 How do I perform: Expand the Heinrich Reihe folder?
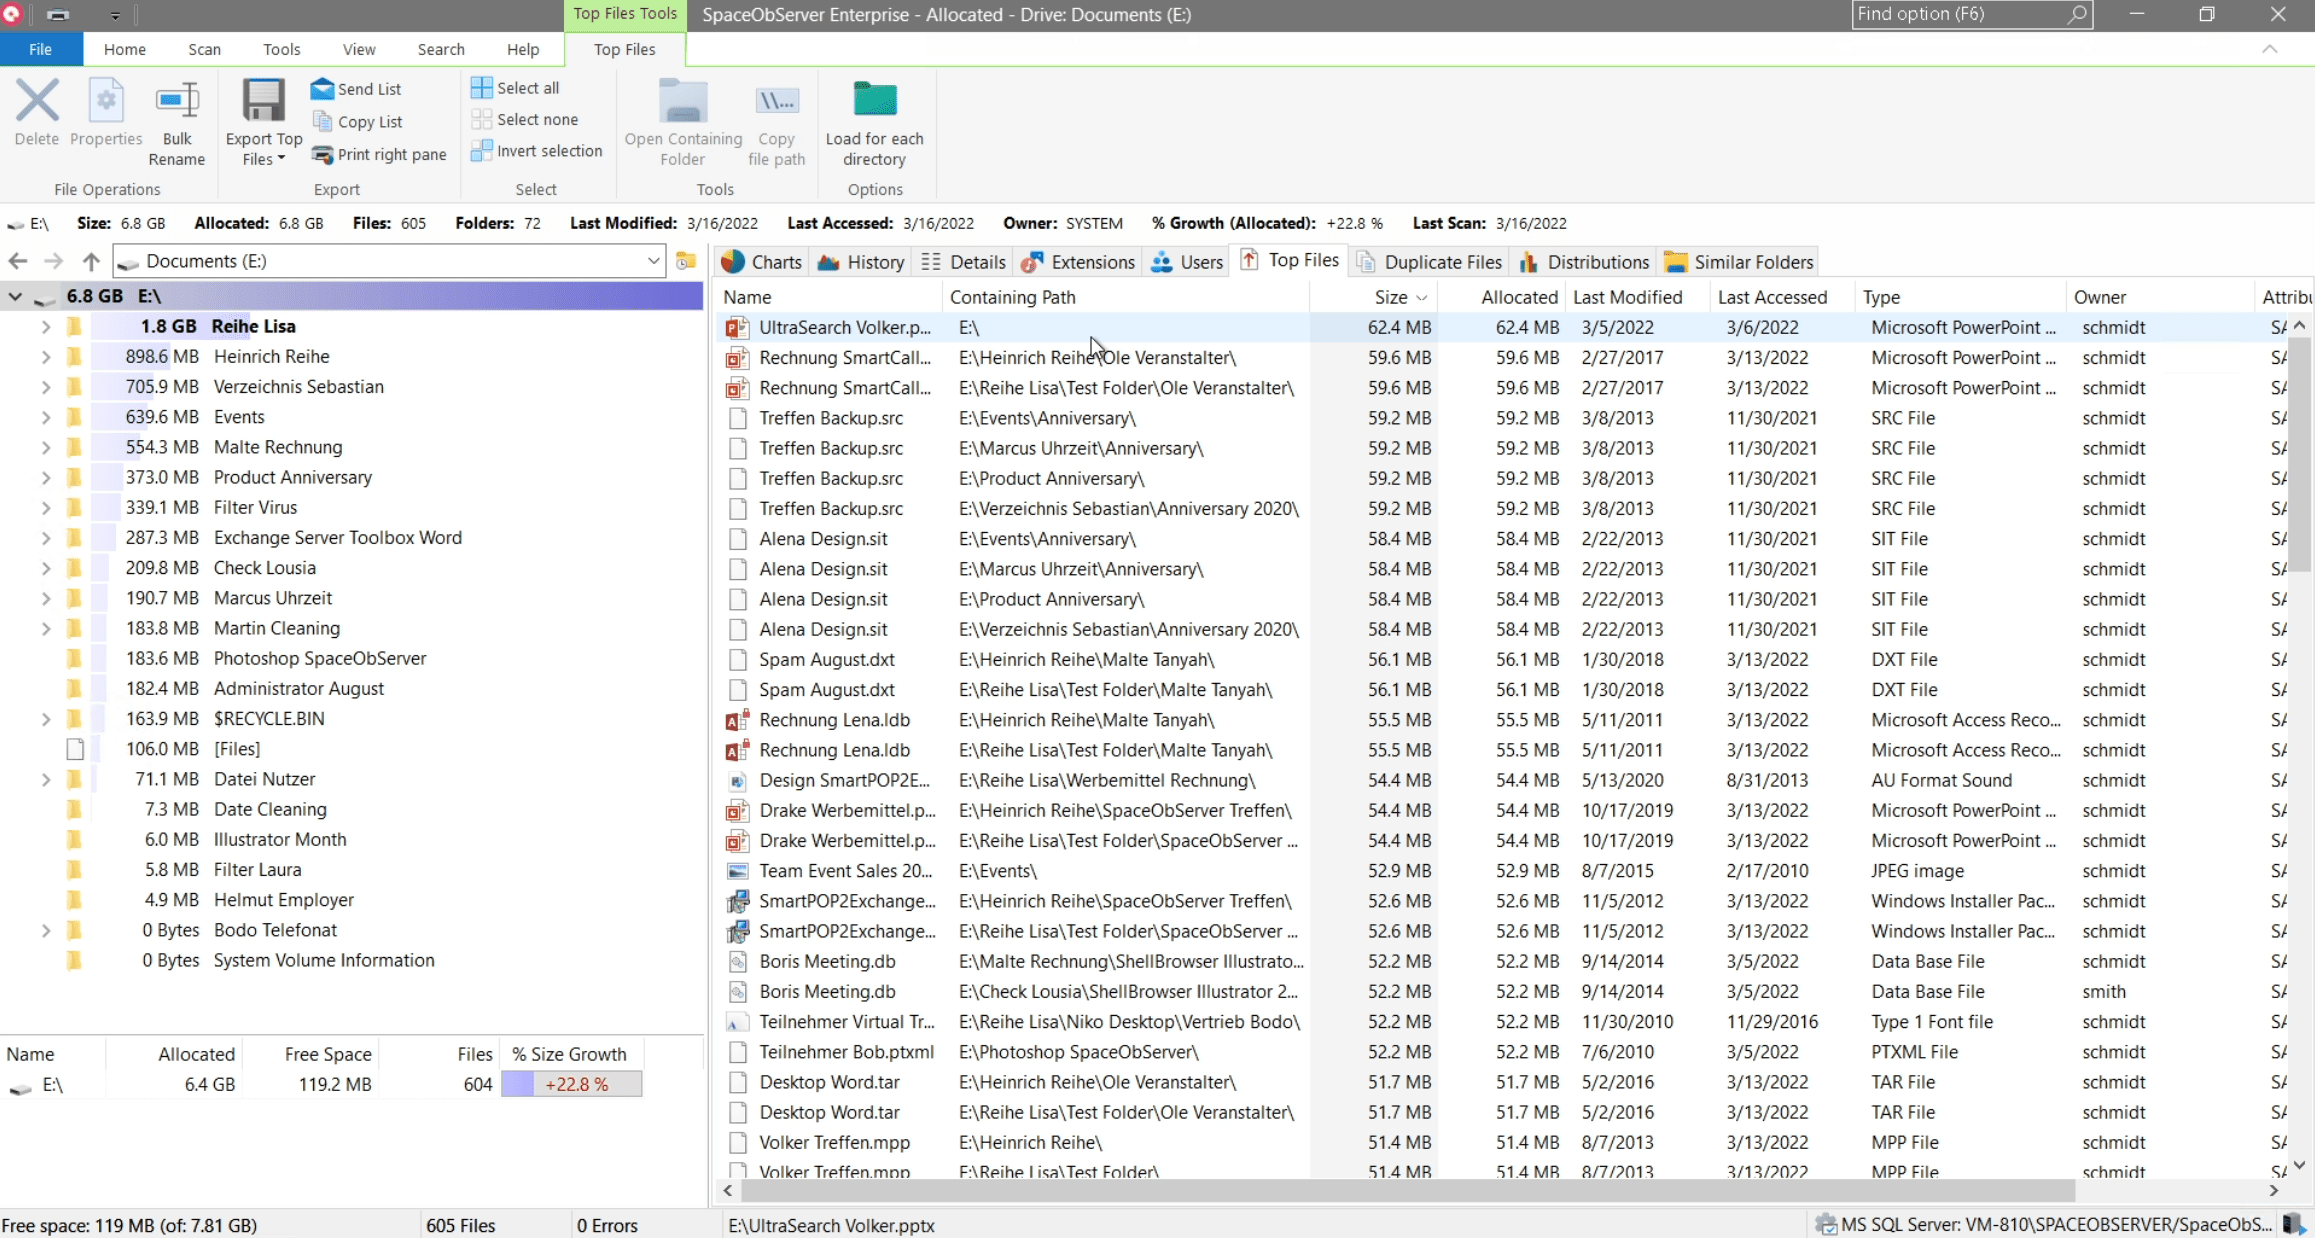[46, 357]
